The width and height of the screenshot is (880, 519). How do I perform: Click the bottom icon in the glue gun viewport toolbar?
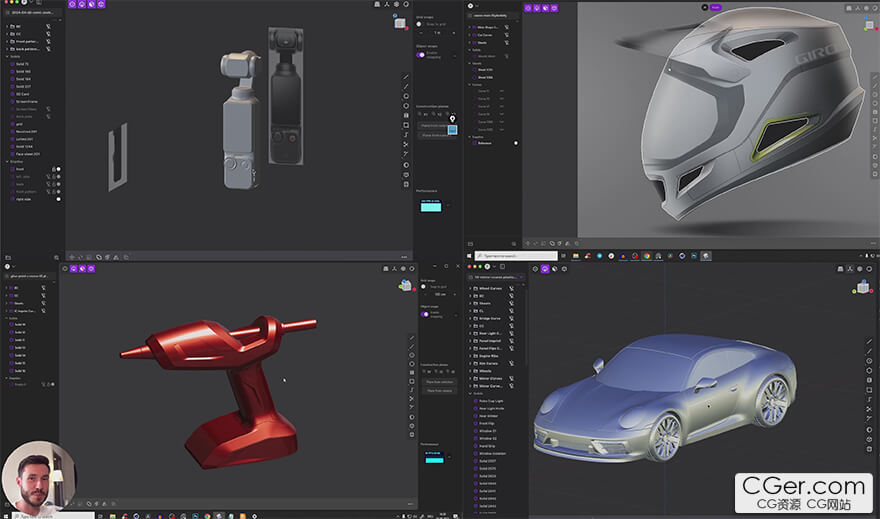[x=411, y=434]
